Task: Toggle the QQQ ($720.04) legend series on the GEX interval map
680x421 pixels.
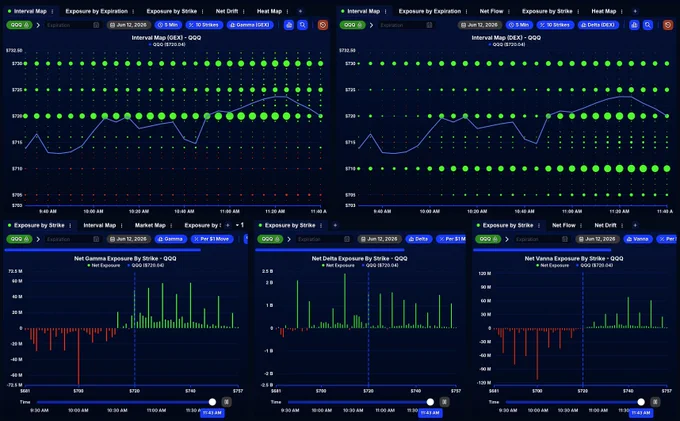Action: click(x=167, y=44)
